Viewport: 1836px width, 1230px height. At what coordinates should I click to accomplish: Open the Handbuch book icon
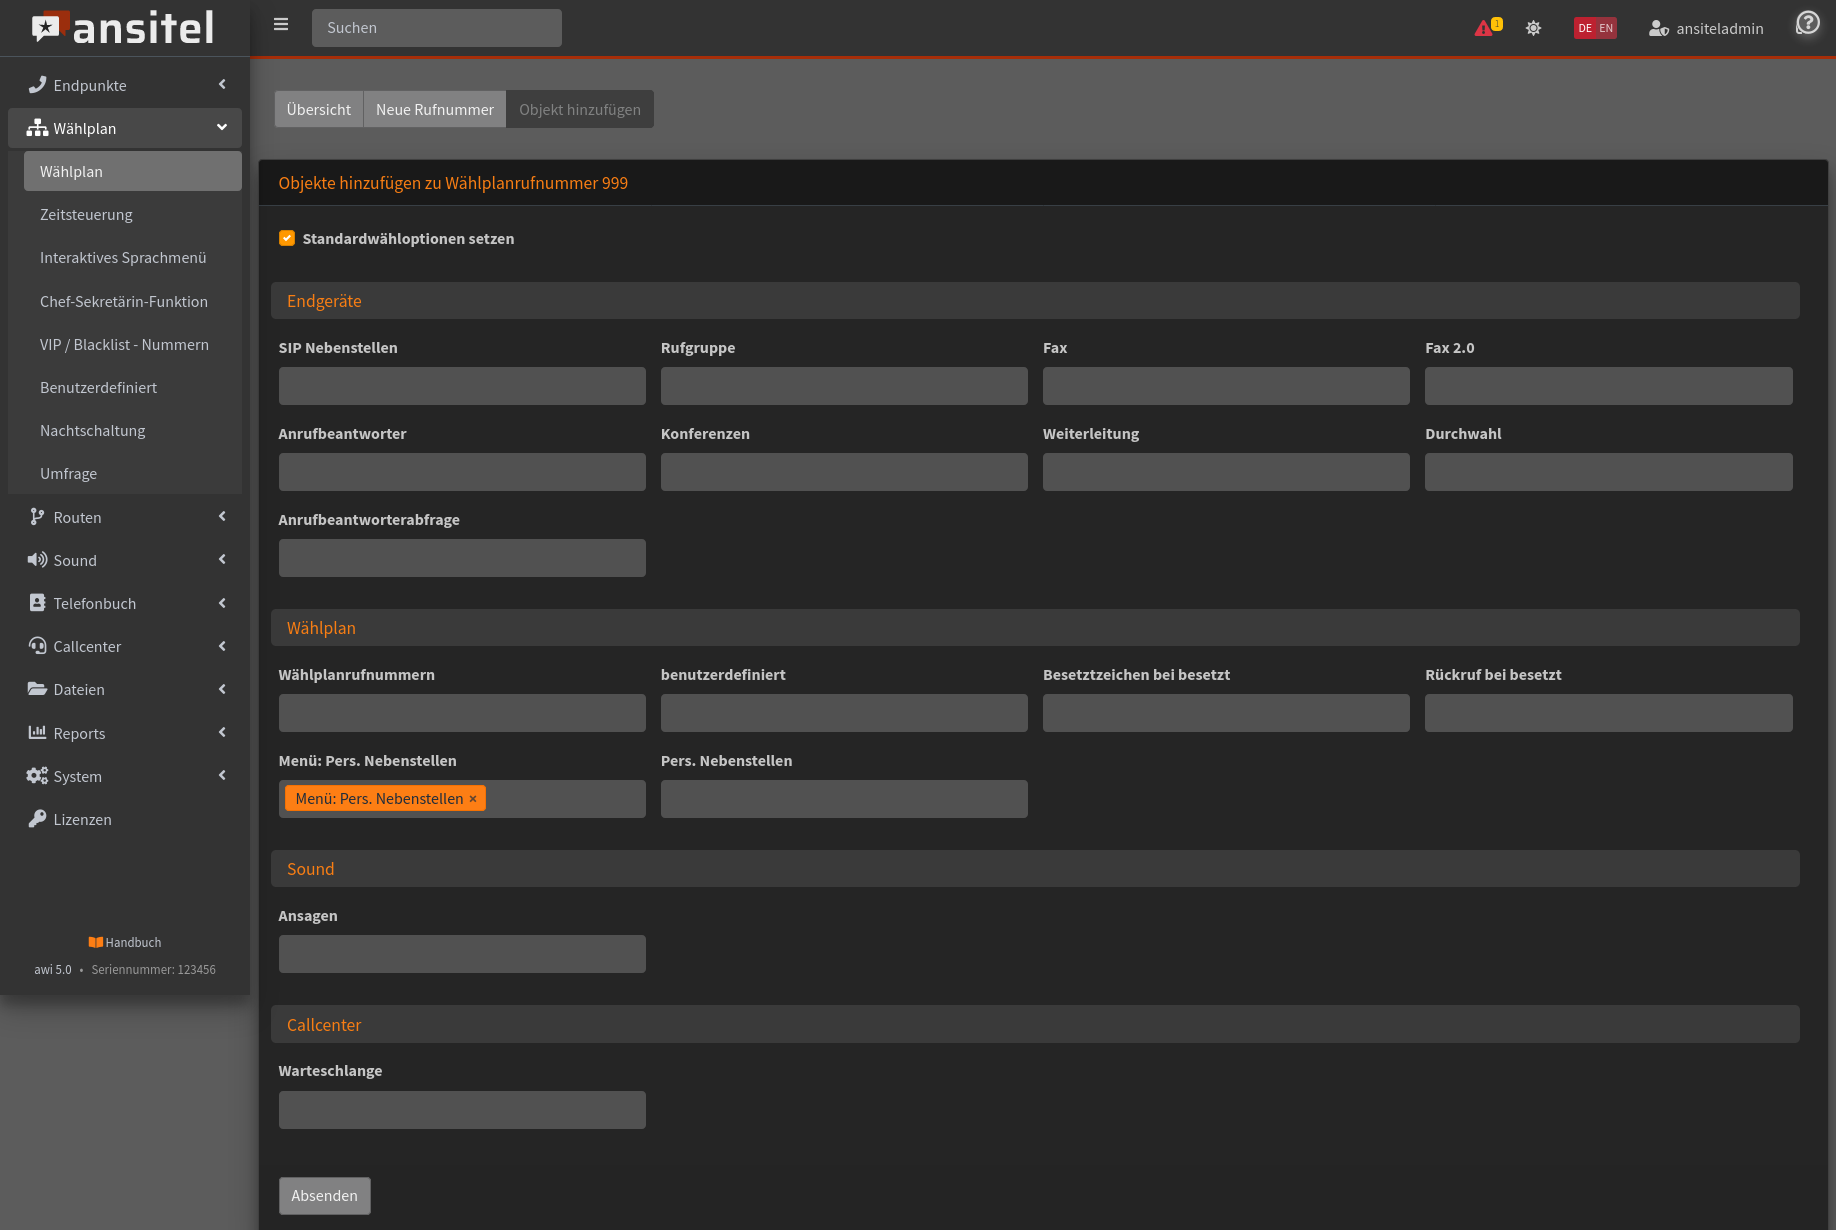(95, 942)
